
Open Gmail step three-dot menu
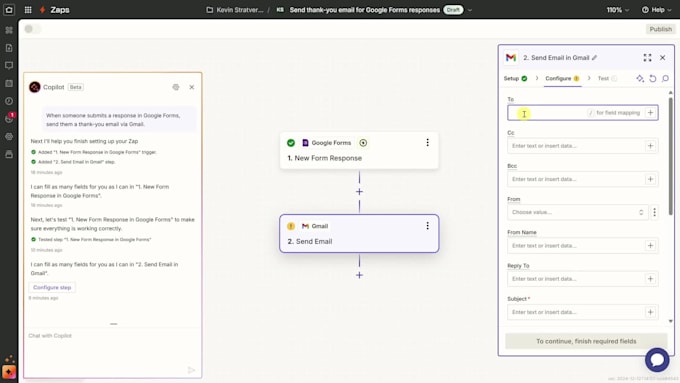[427, 226]
